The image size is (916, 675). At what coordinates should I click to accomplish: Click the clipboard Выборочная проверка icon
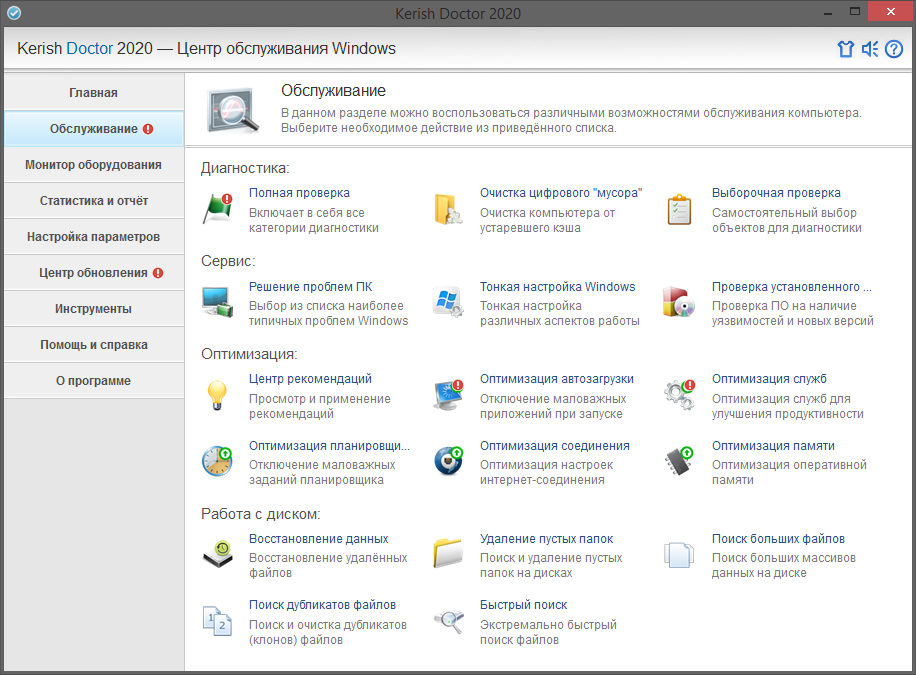click(680, 209)
